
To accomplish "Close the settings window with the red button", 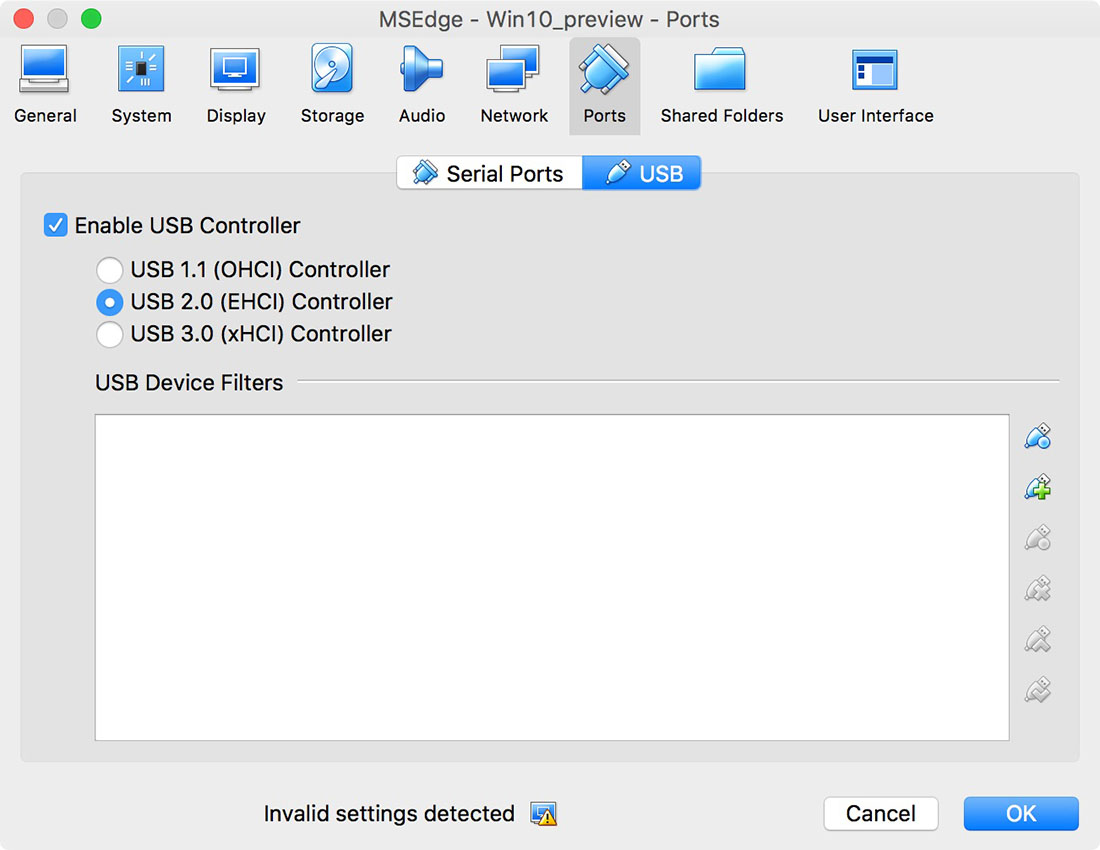I will [24, 18].
